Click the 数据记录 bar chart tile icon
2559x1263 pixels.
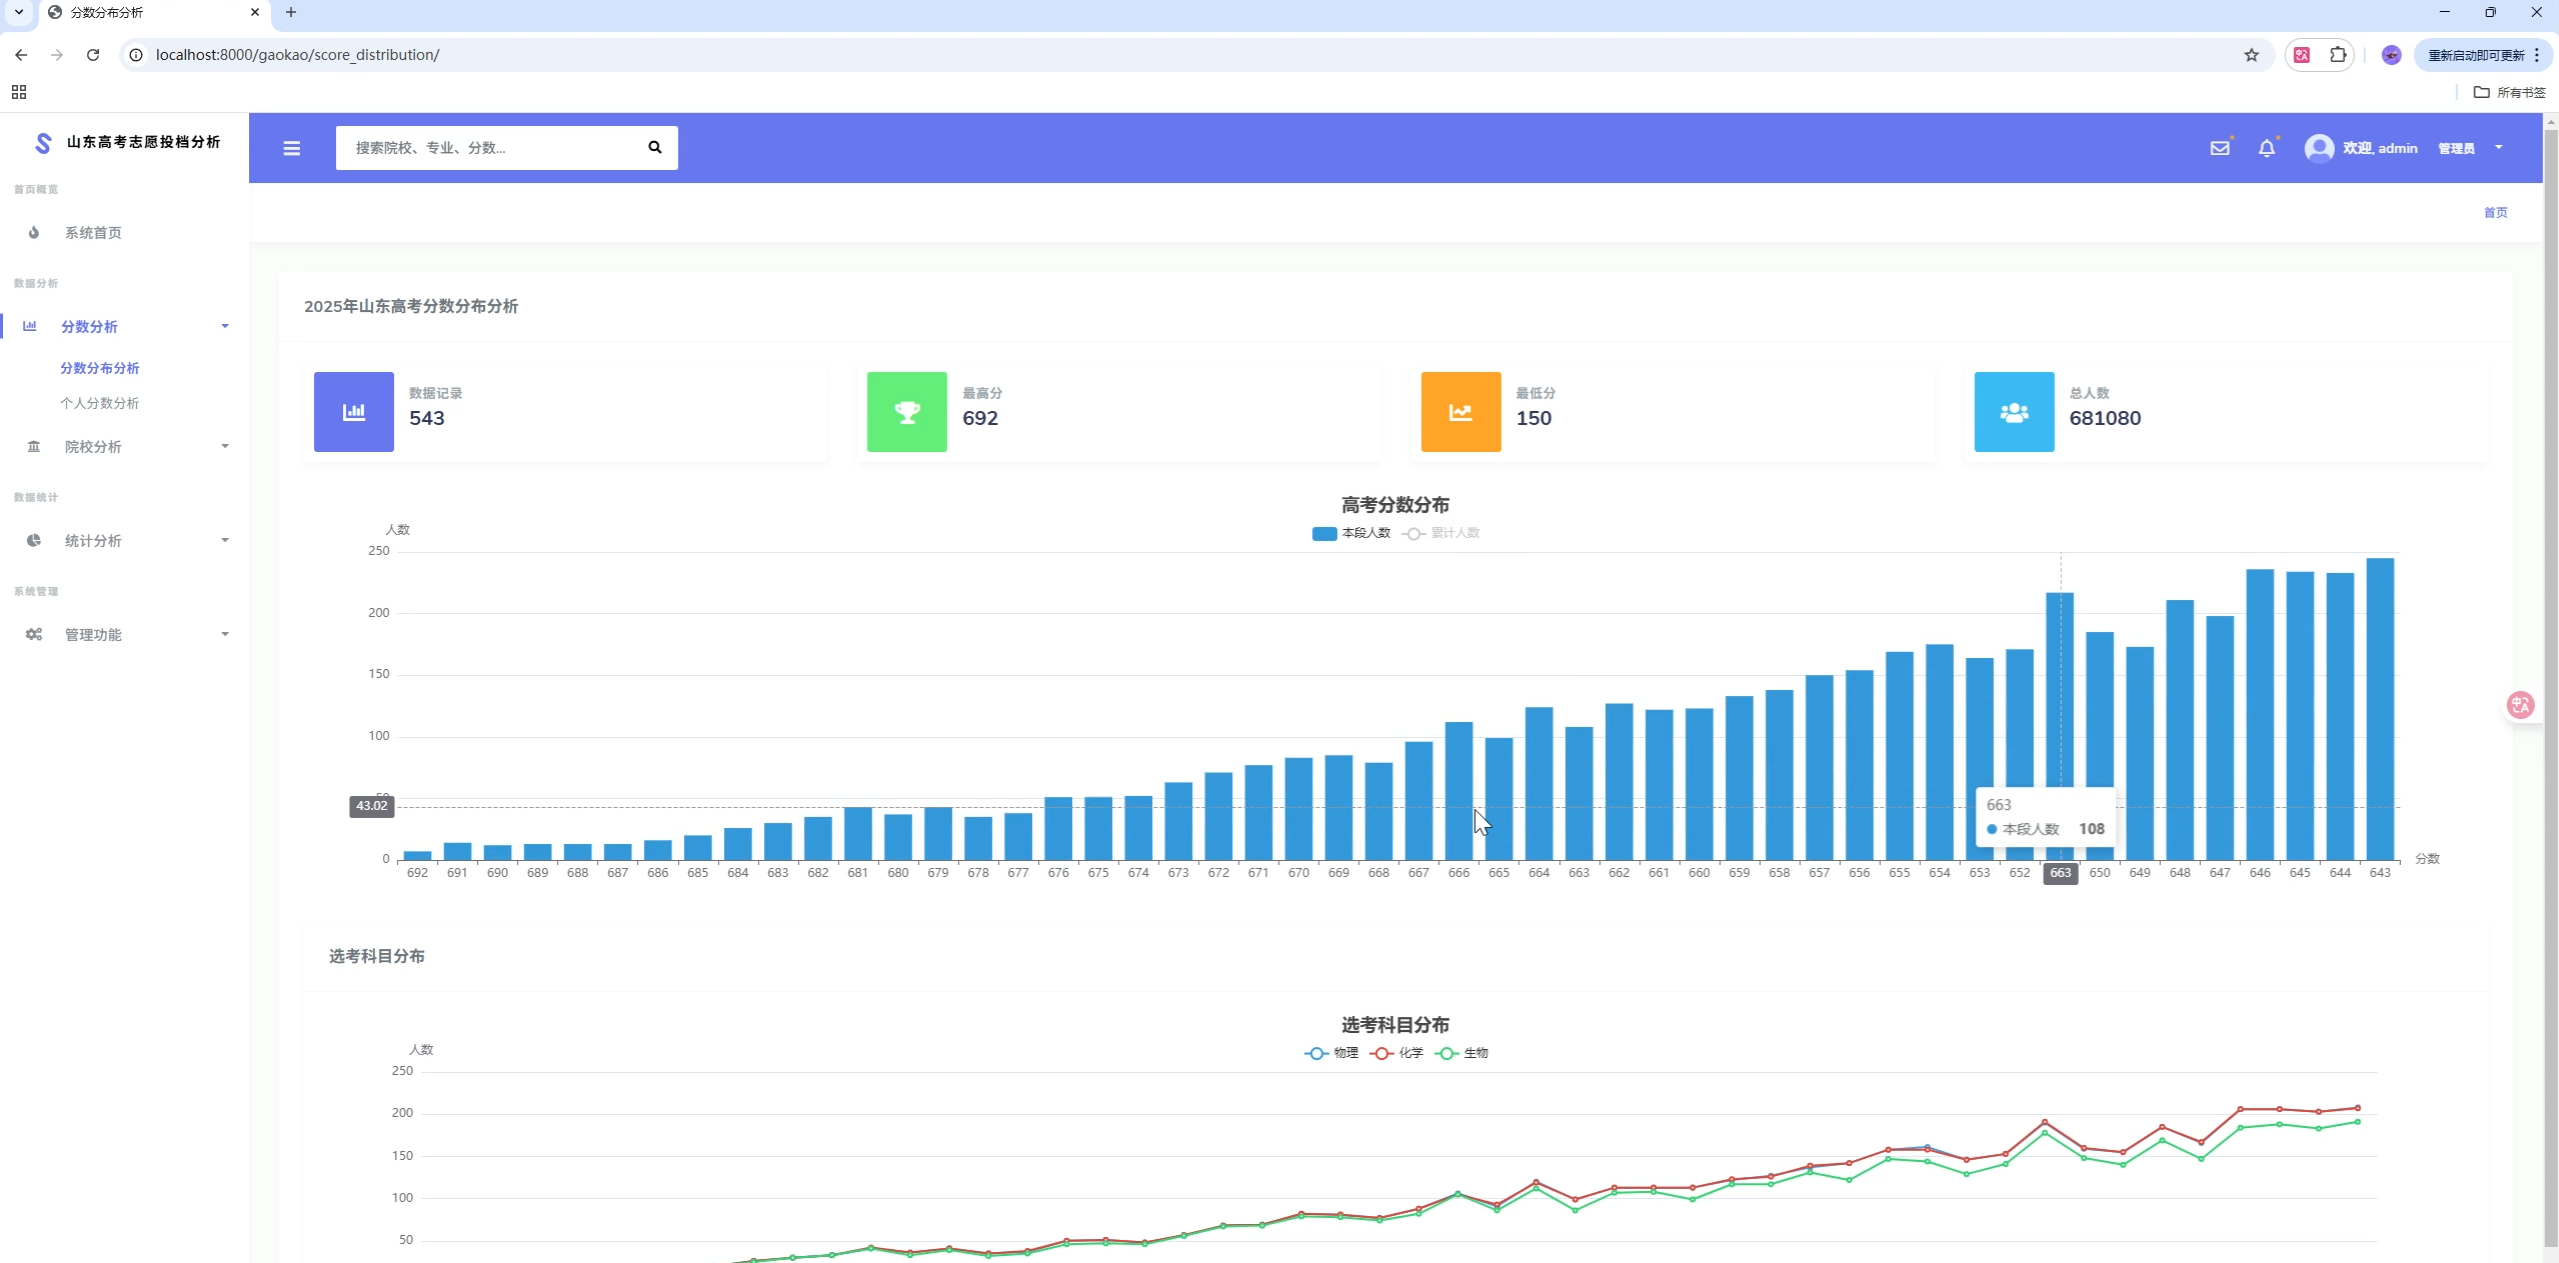[354, 412]
